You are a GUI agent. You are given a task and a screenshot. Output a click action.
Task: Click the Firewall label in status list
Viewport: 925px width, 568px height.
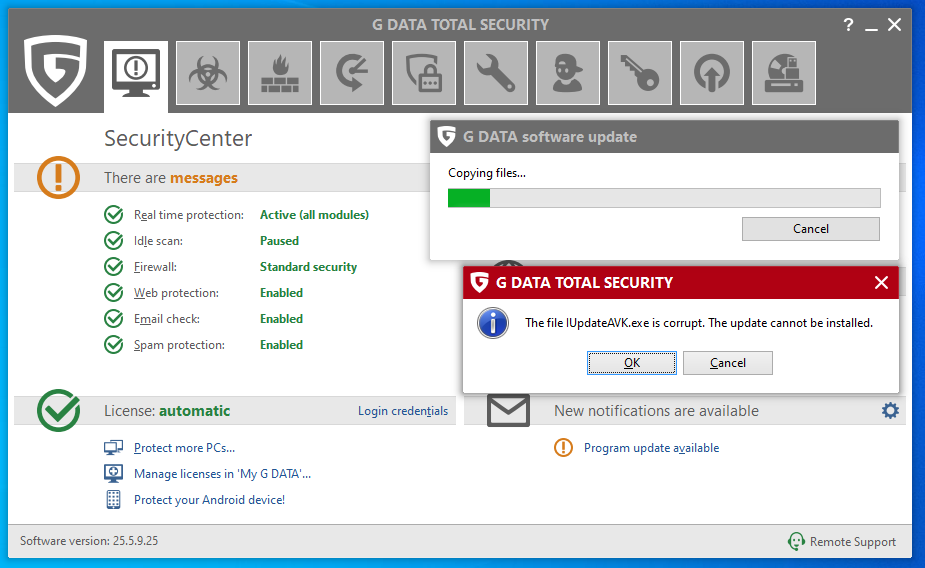click(x=155, y=267)
